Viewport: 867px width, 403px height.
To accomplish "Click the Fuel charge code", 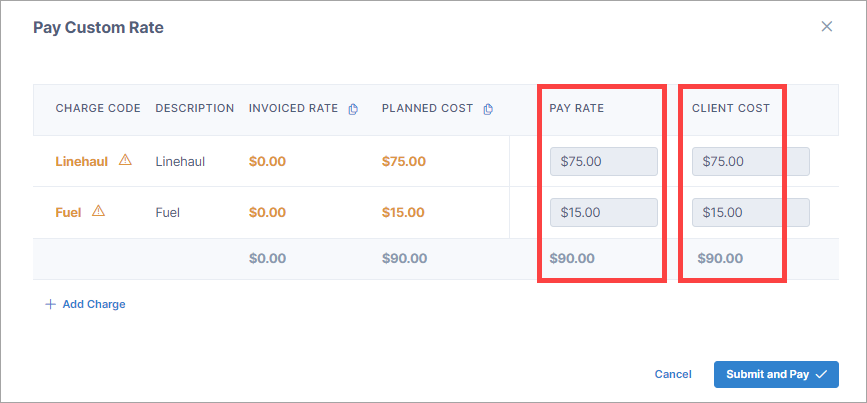I will 69,212.
